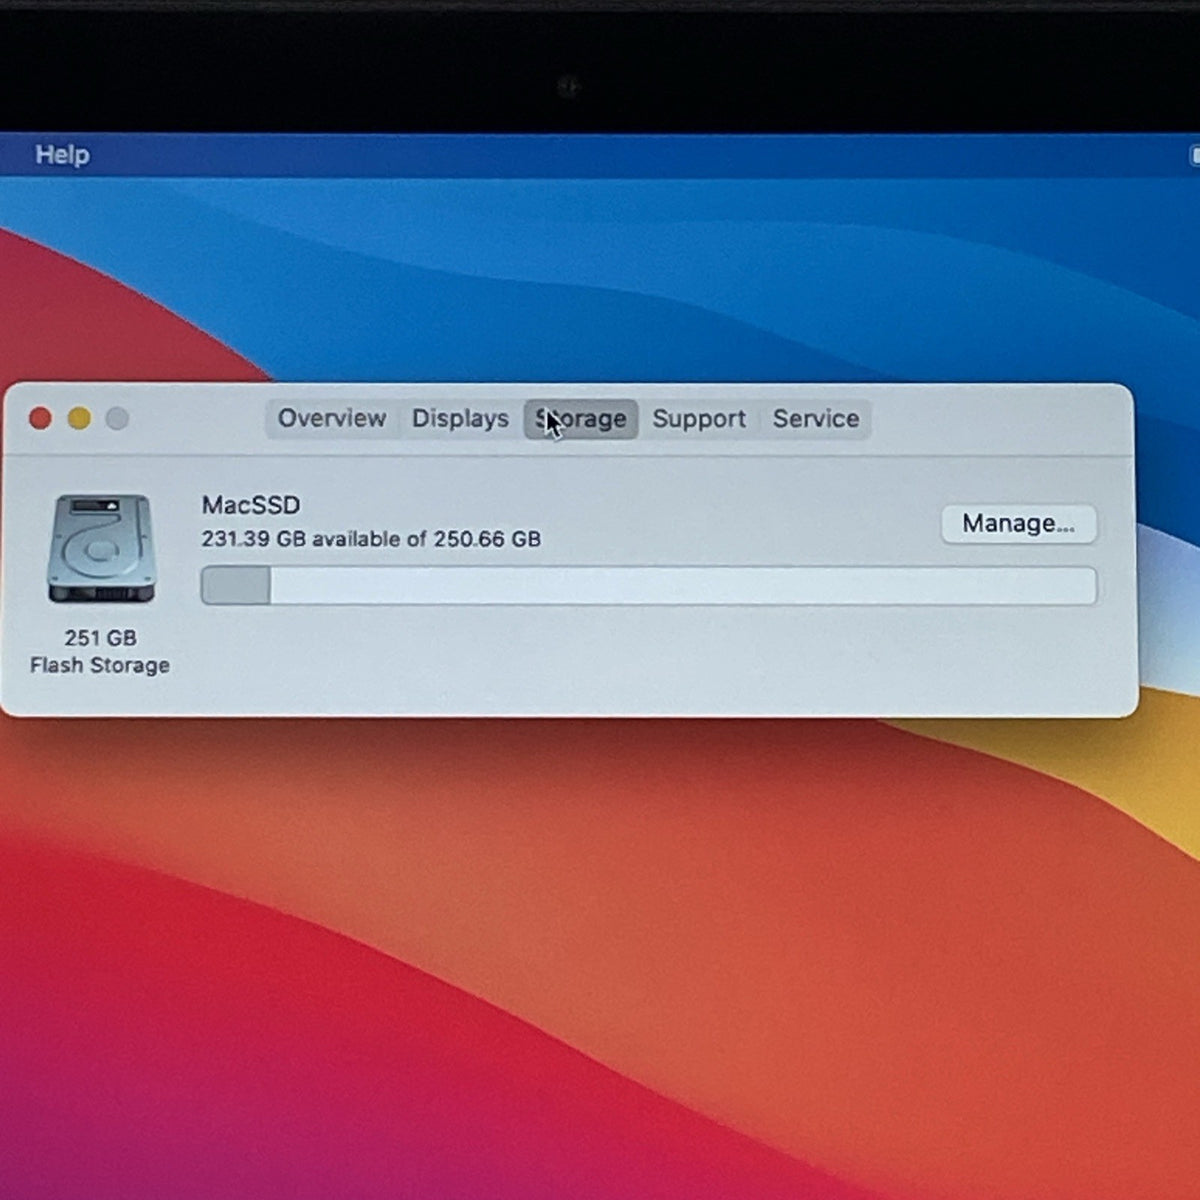Click the '231.39 GB available of 250.66 GB' text

point(371,539)
